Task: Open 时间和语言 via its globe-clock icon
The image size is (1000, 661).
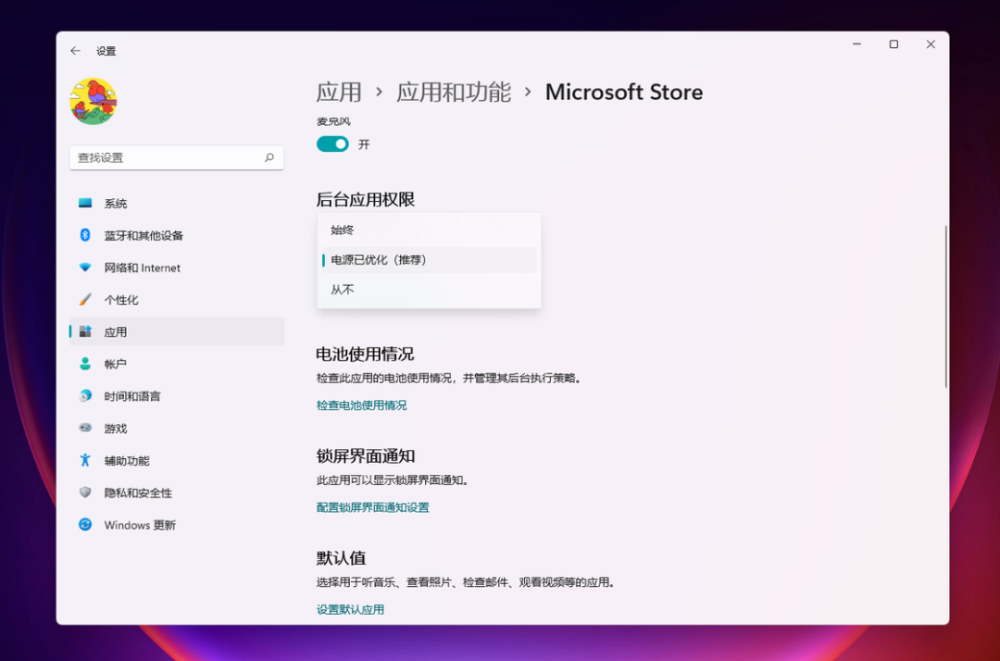Action: 85,396
